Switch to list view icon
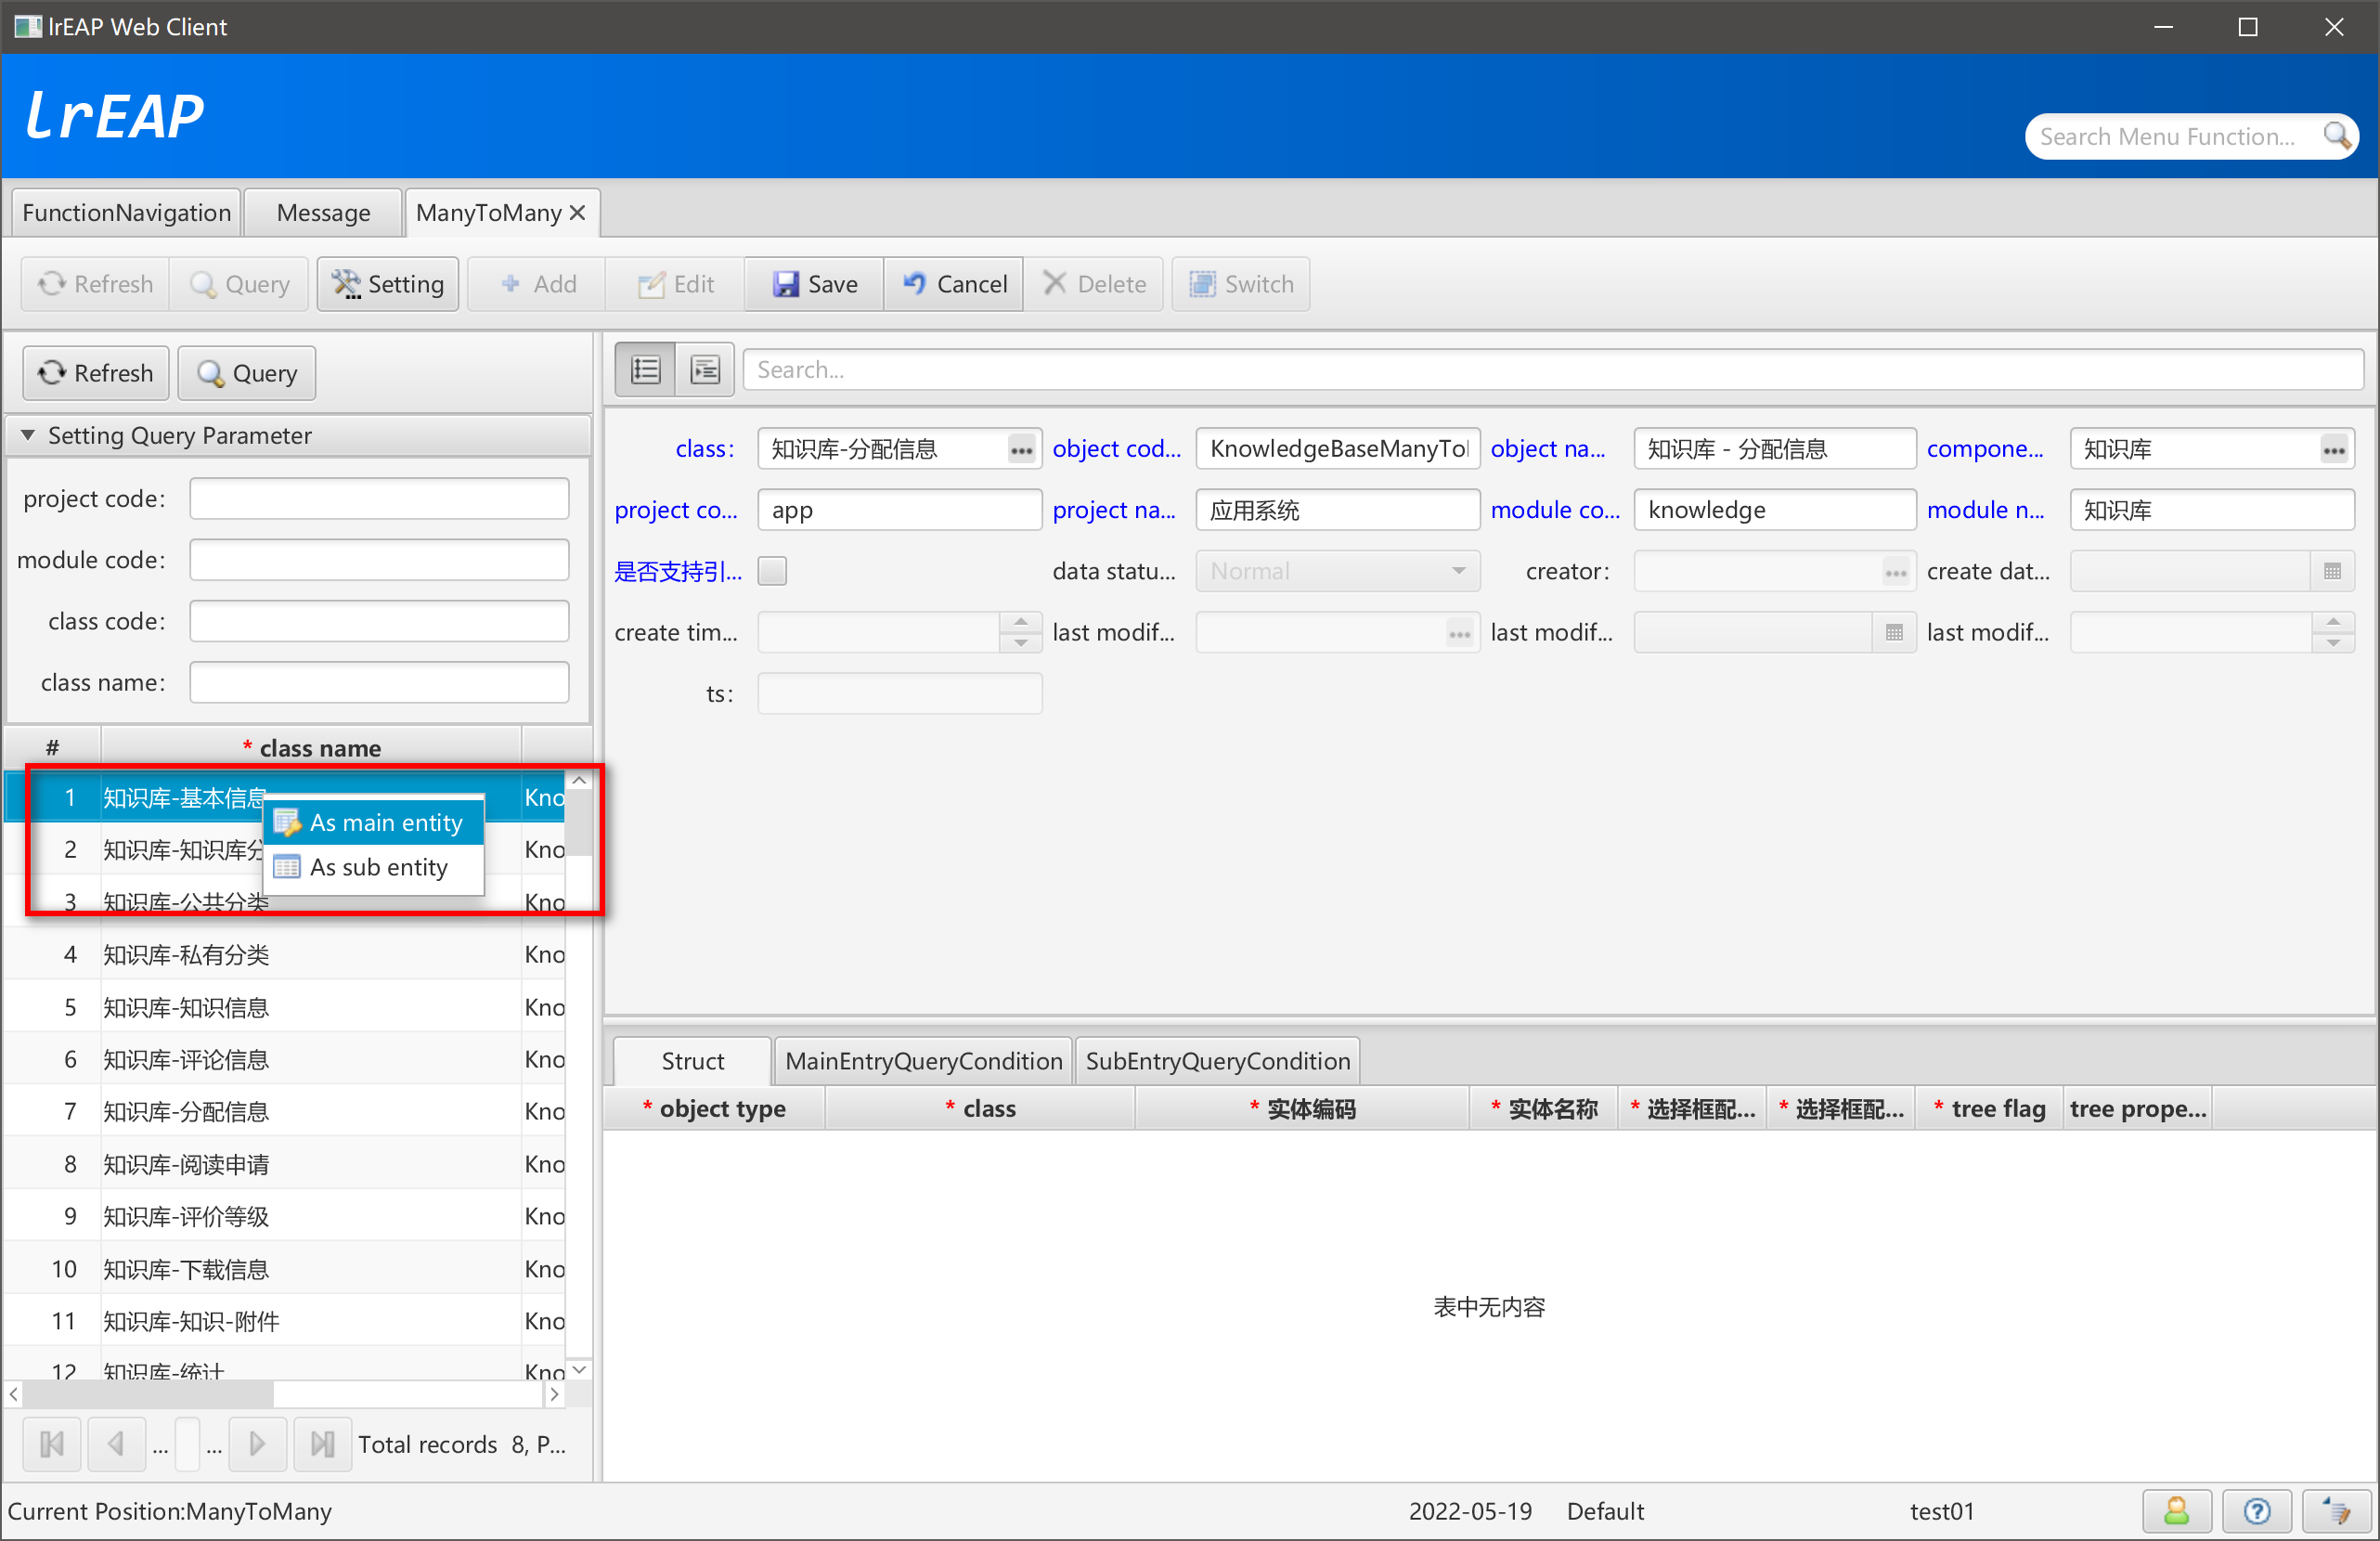Viewport: 2380px width, 1541px height. [x=645, y=370]
